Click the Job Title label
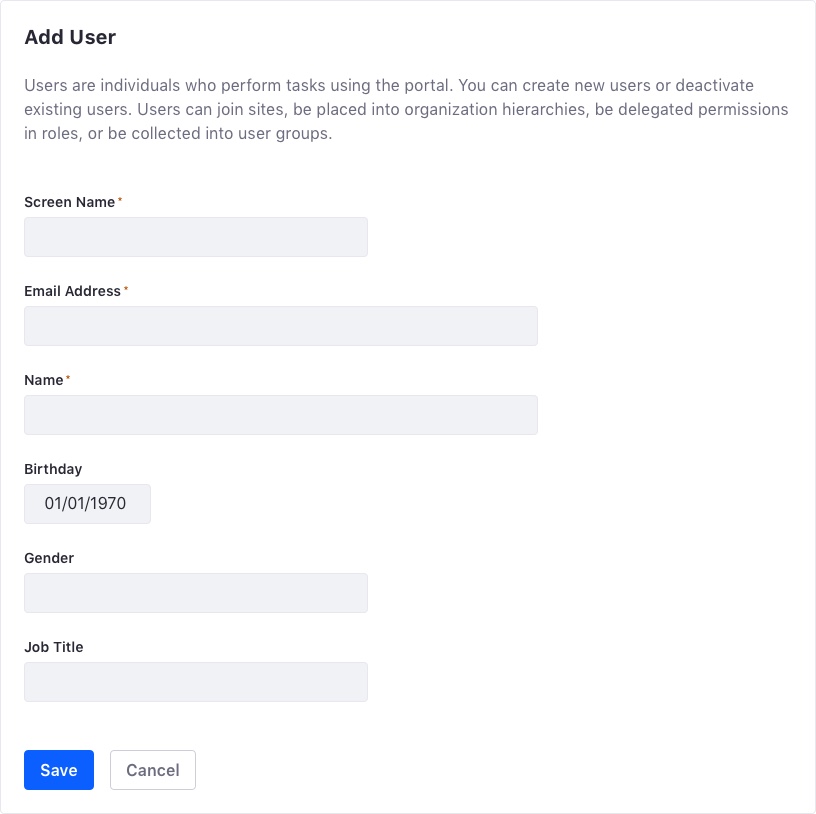Image resolution: width=816 pixels, height=814 pixels. pos(54,647)
